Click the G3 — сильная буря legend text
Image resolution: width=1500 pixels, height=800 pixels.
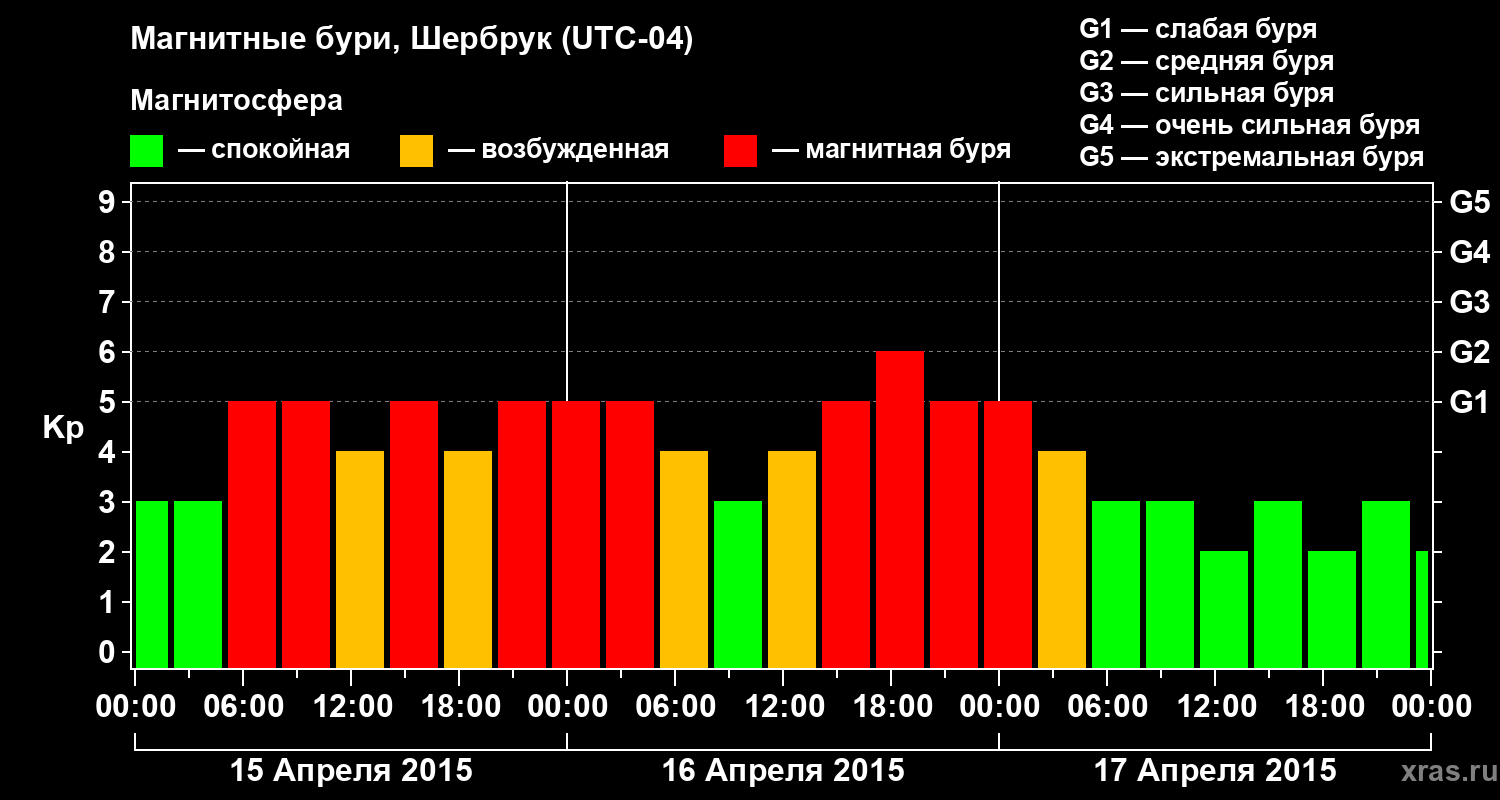(1207, 93)
